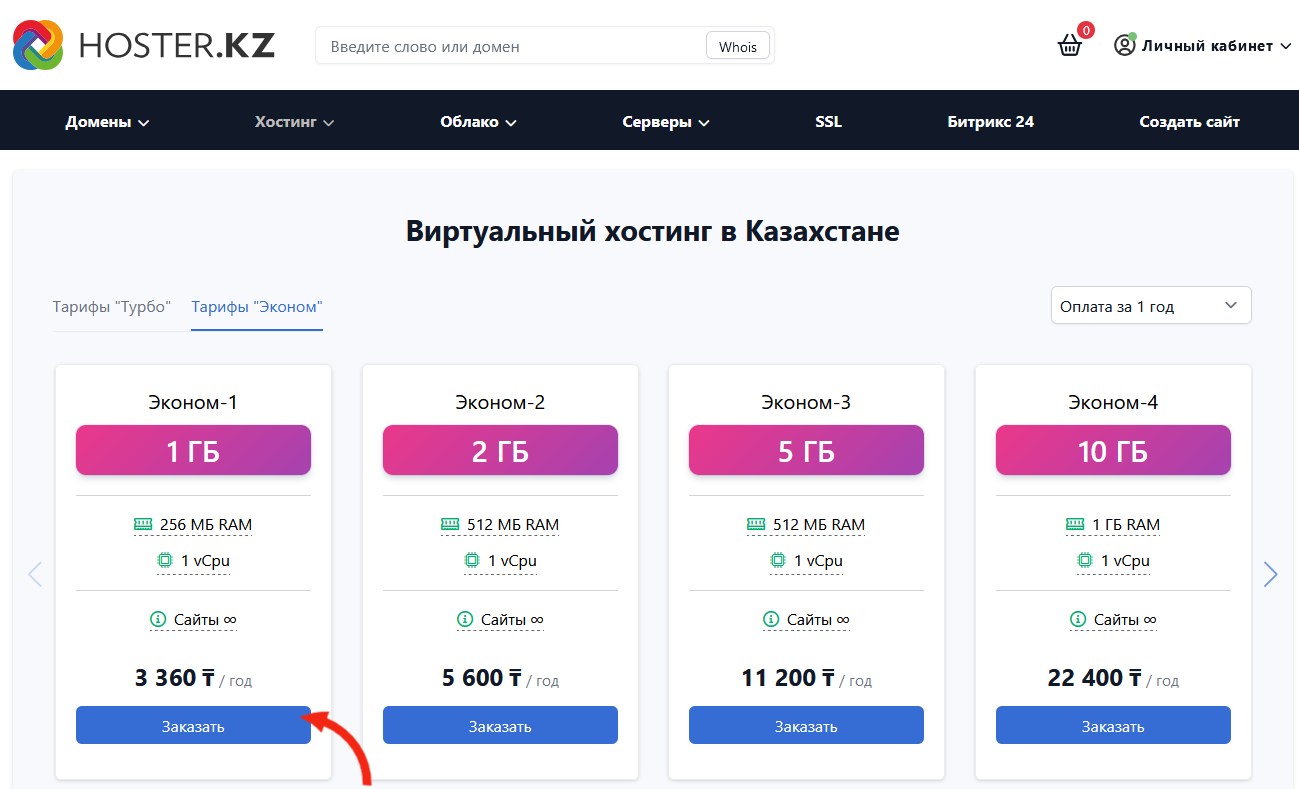Viewport: 1299px width, 789px height.
Task: Order the Эконом-1 plan with Заказать
Action: 193,726
